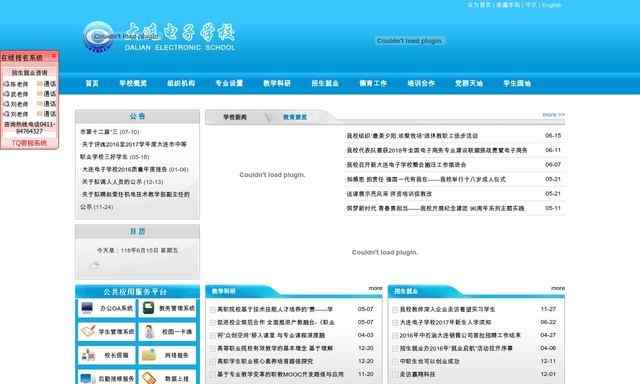Click the weather cloud icon in calendar panel
640x384 pixels.
[95, 266]
